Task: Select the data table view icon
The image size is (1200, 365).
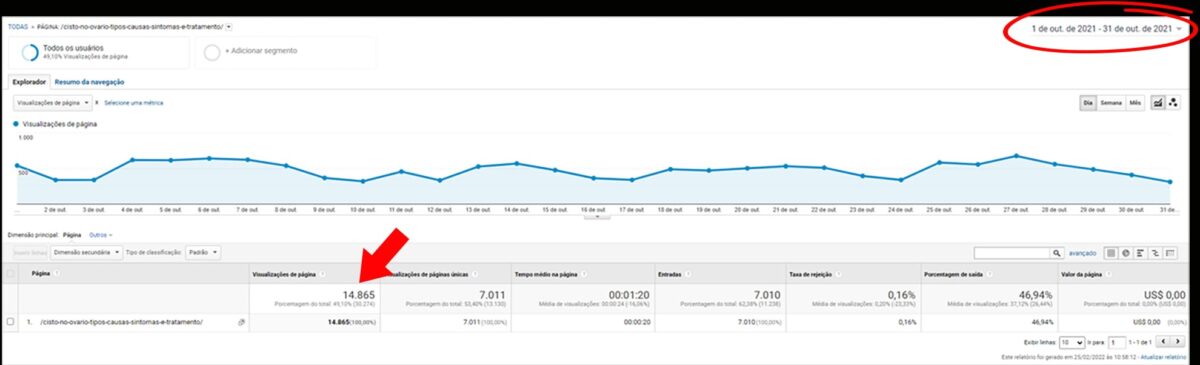Action: 1111,253
